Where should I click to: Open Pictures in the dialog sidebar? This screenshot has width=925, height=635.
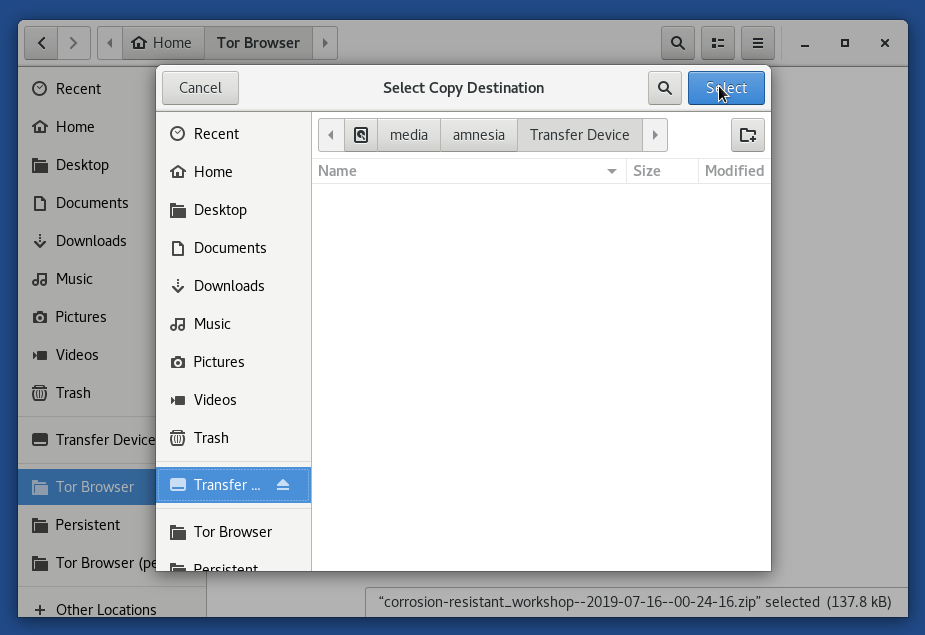coord(234,362)
